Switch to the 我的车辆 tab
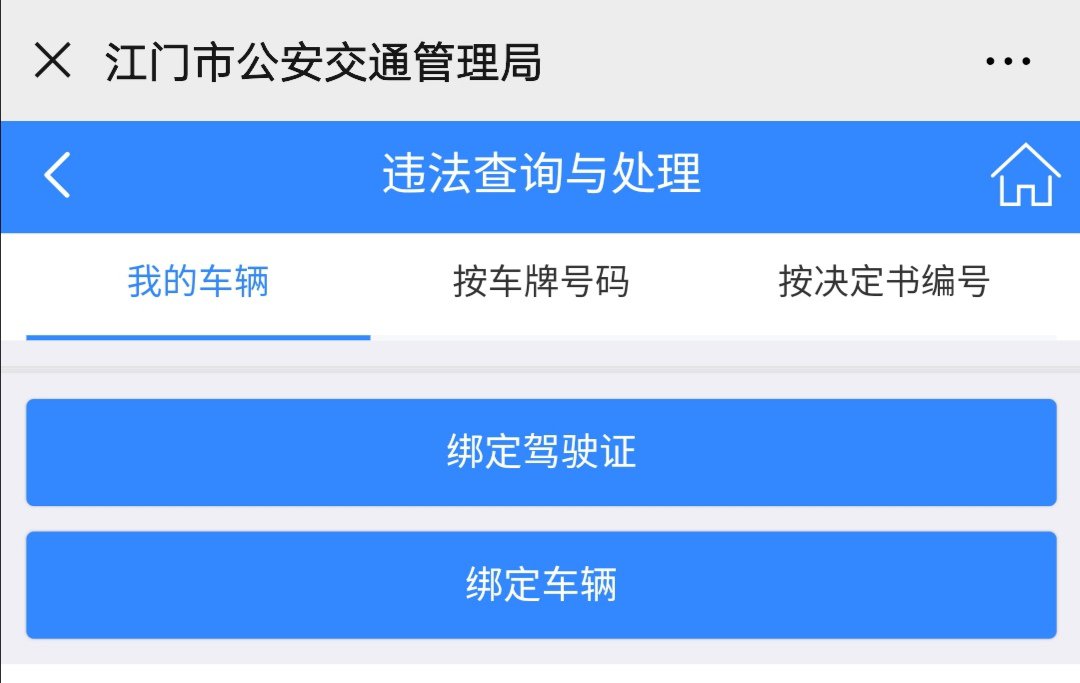Screen dimensions: 1080x683 click(198, 283)
